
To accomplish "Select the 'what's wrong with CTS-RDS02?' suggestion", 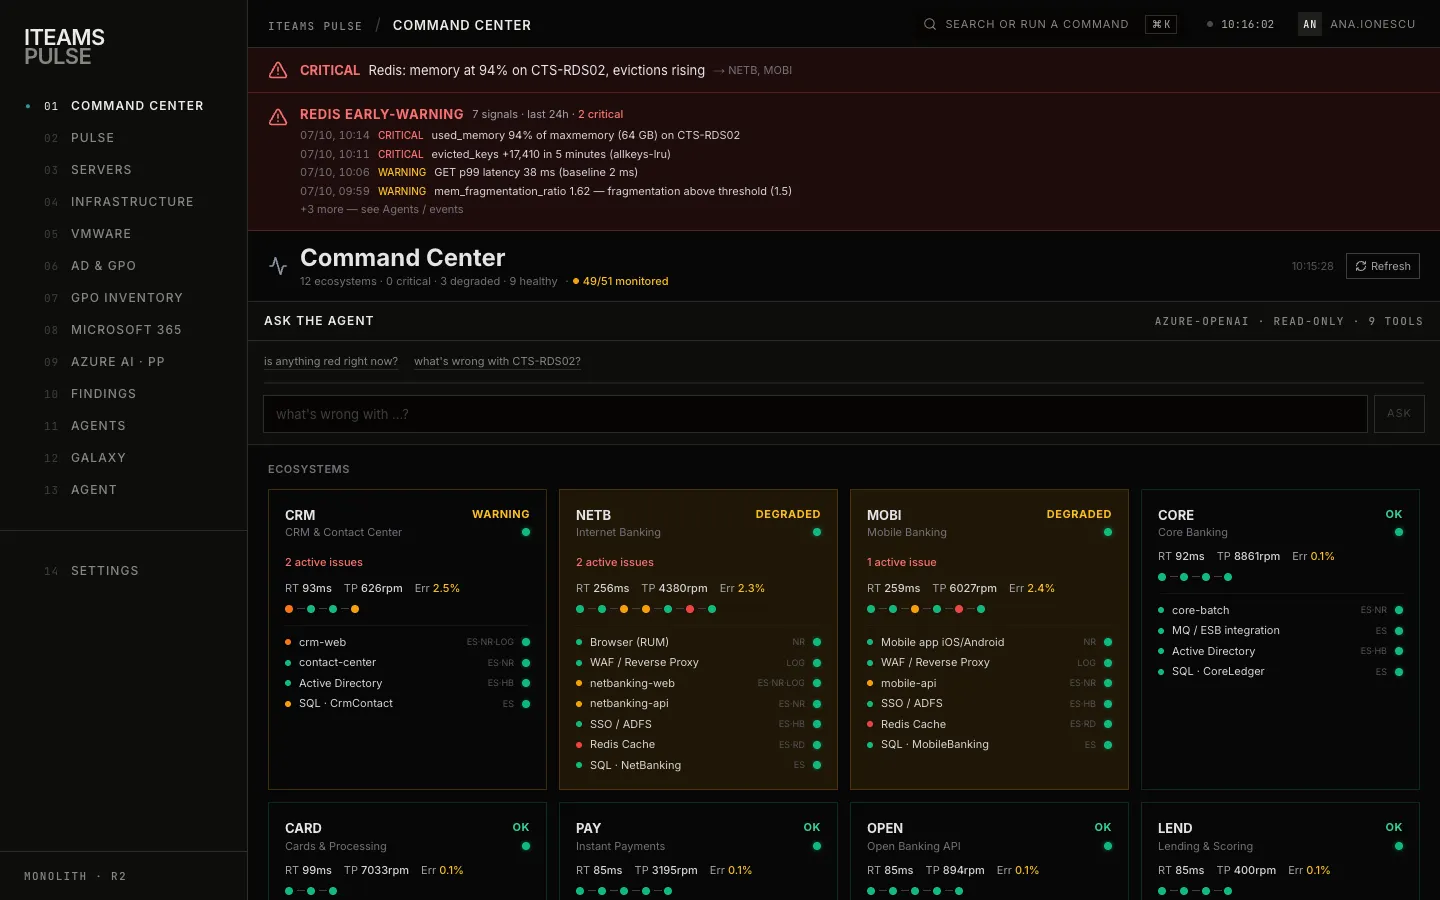I will [x=497, y=362].
